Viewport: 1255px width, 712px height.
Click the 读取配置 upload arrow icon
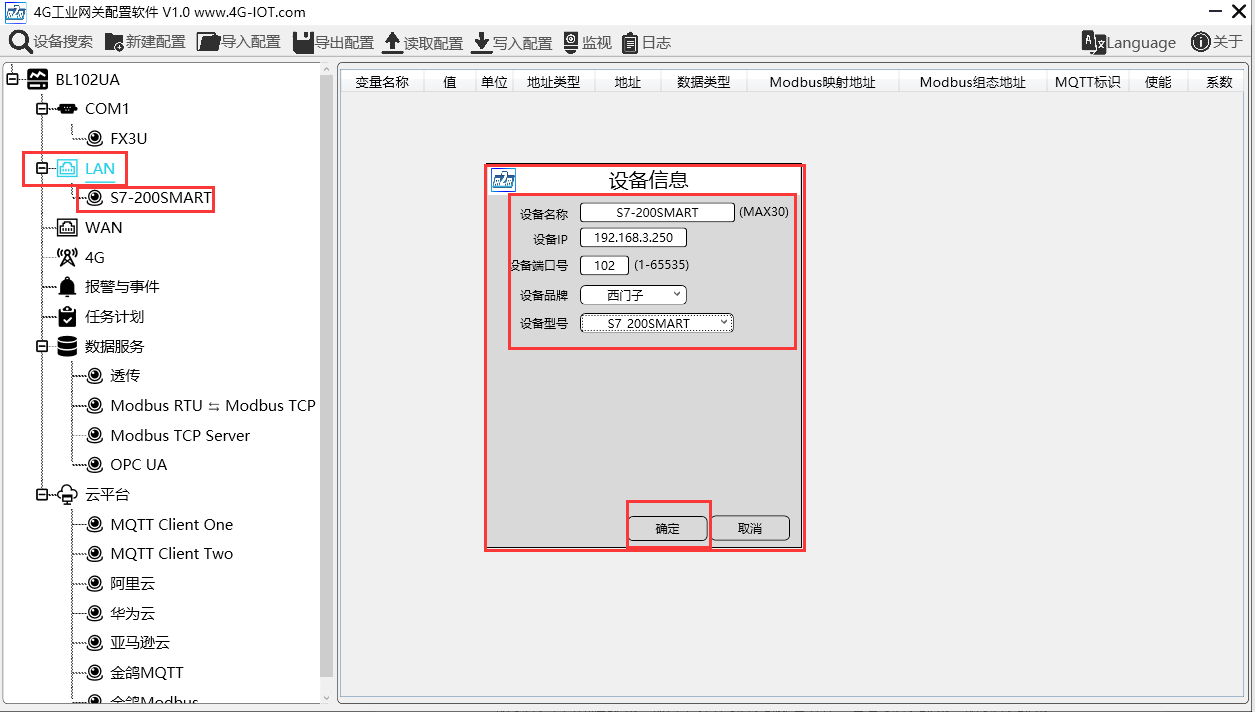pyautogui.click(x=392, y=42)
